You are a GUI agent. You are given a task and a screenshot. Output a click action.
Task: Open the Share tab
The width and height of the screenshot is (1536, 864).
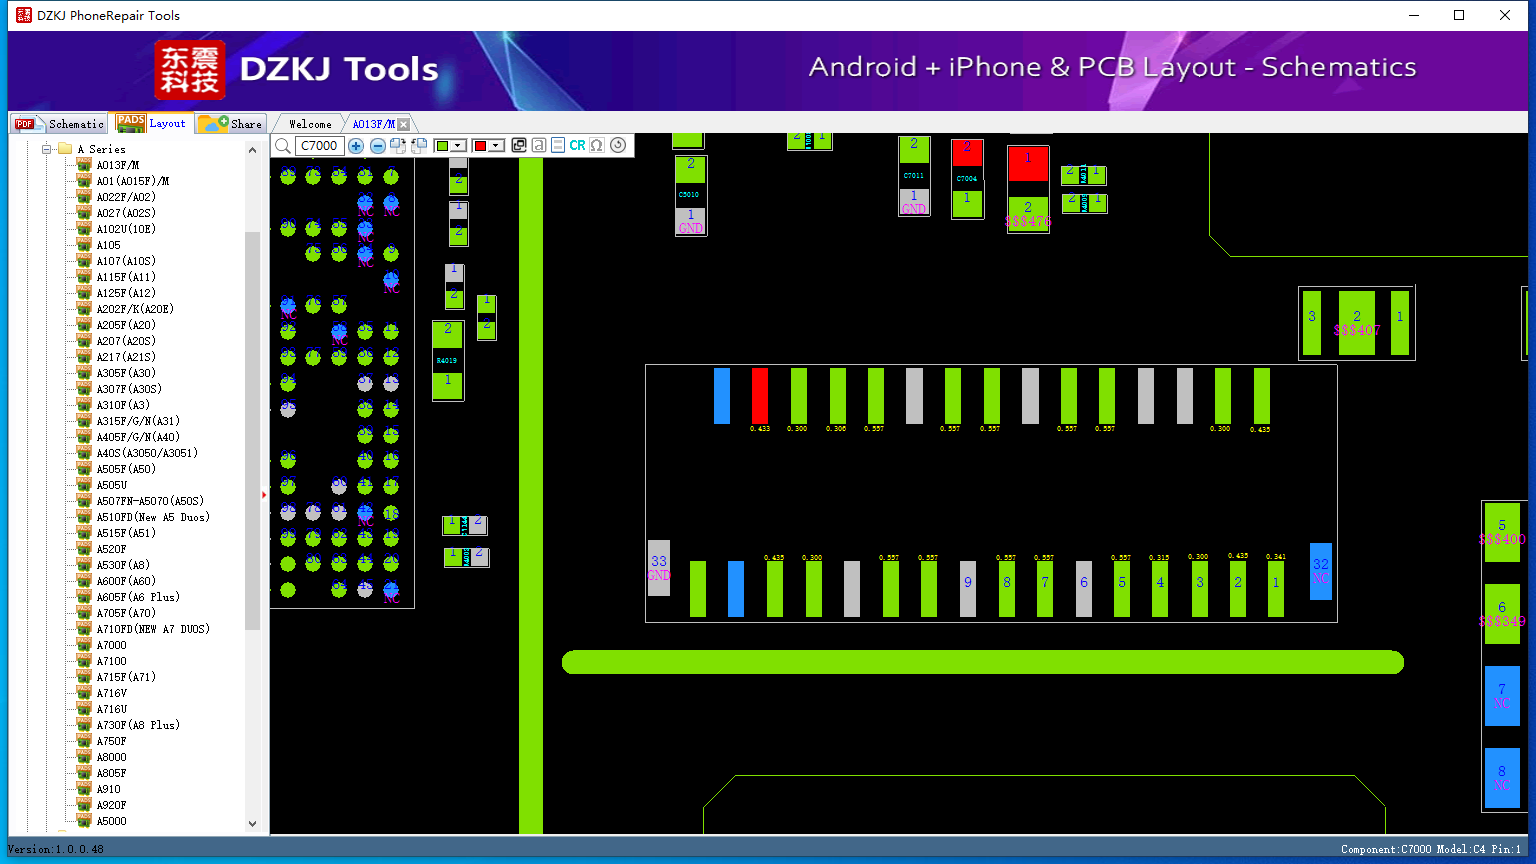click(230, 124)
